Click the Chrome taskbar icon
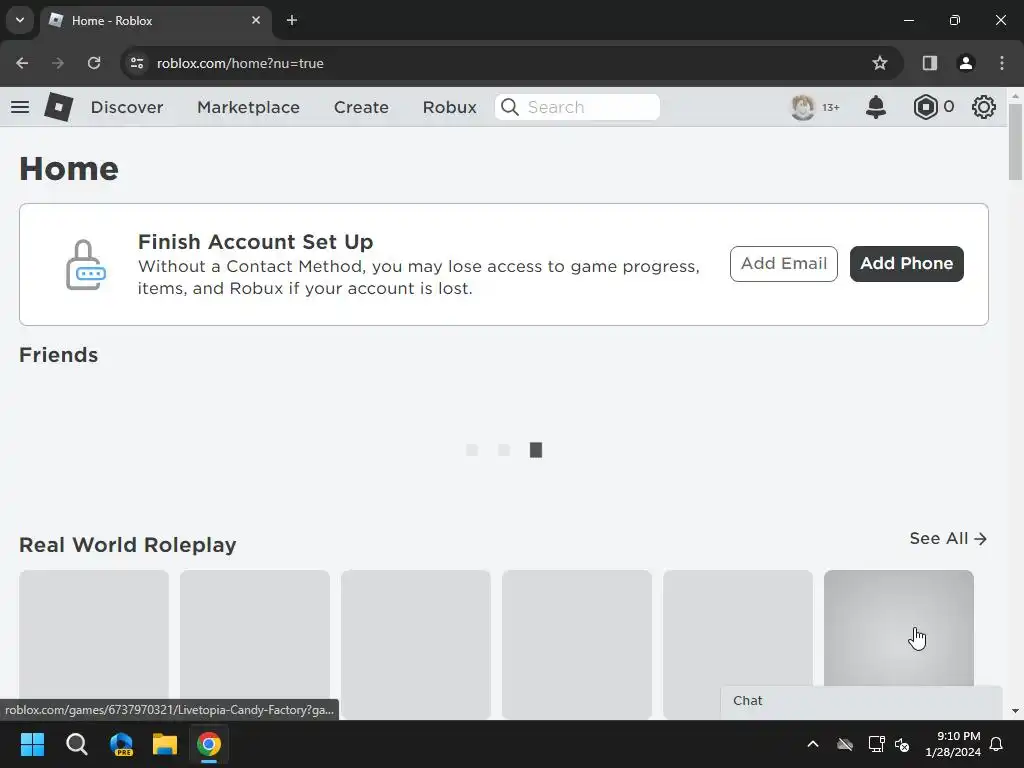1024x768 pixels. click(209, 744)
